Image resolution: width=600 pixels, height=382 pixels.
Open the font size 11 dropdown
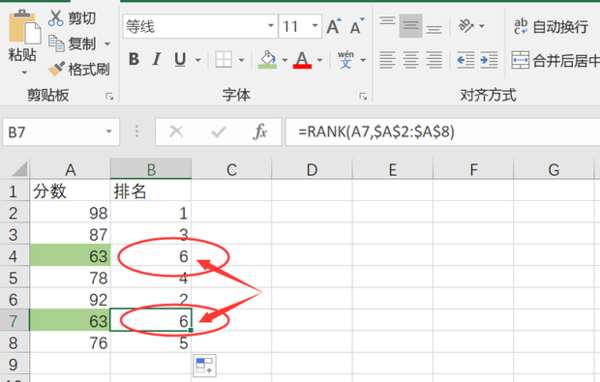tap(315, 26)
